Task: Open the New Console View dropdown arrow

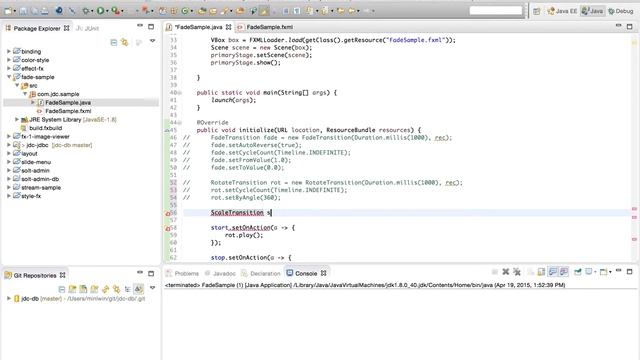Action: (610, 272)
